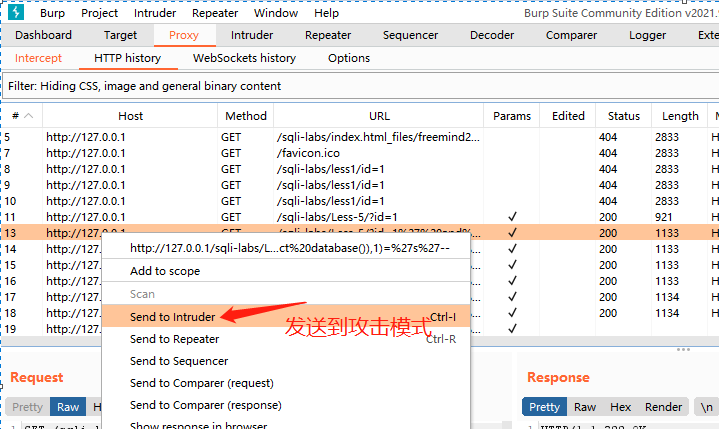This screenshot has width=719, height=429.
Task: Sort by the URL column header
Action: click(x=379, y=116)
